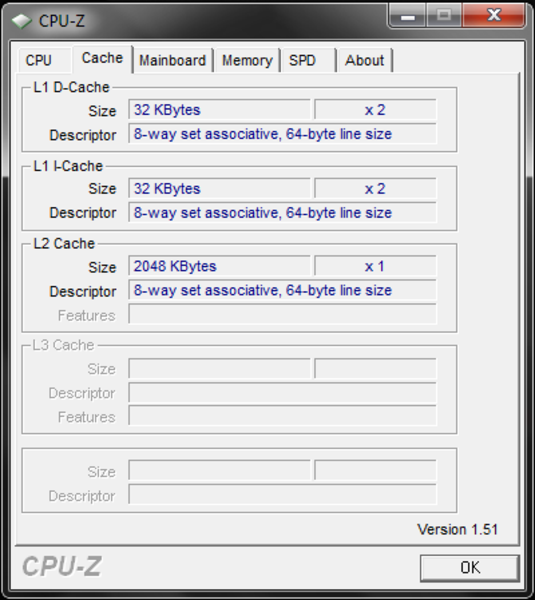Click the L1 D-Cache size field
The image size is (535, 600).
coord(219,110)
